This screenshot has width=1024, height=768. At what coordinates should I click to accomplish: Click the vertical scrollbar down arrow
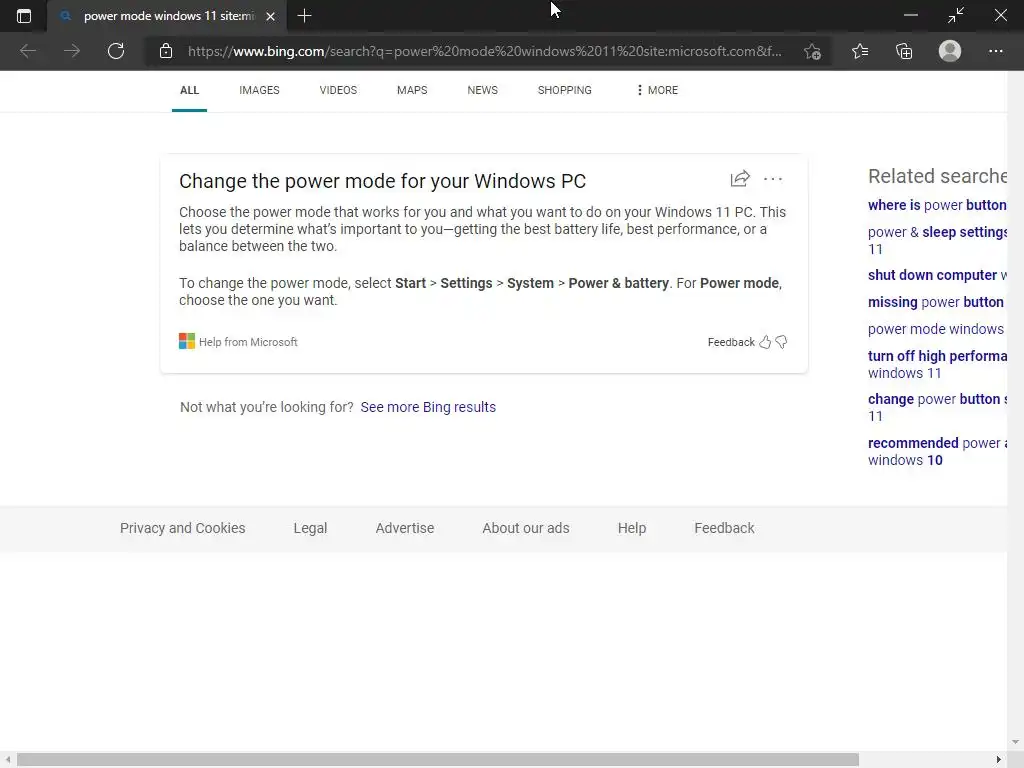pos(1015,742)
